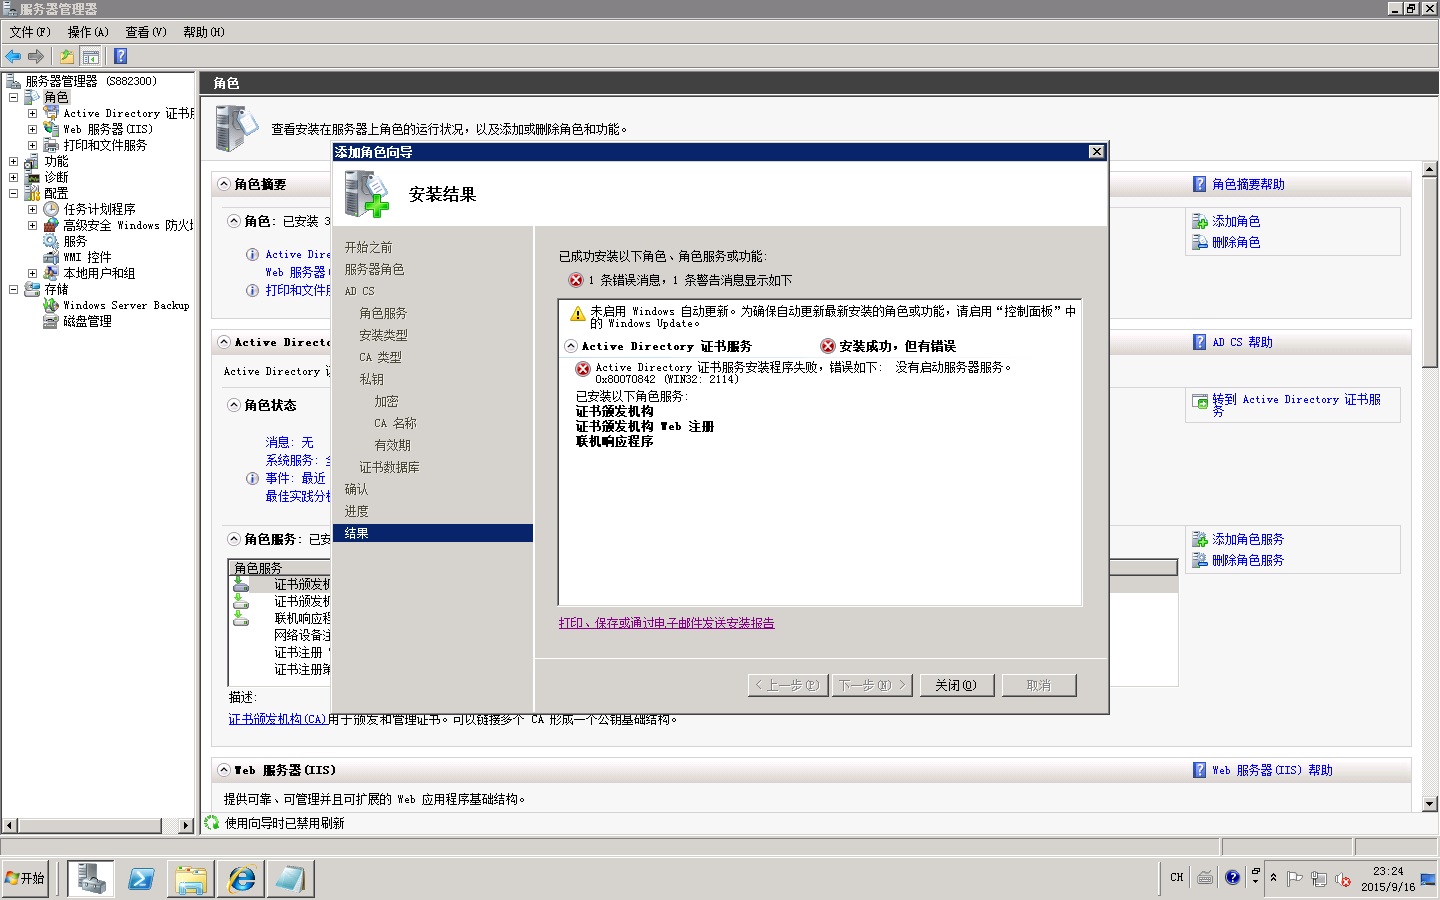
Task: Close the 添加角色向导 dialog with X
Action: pos(1097,152)
